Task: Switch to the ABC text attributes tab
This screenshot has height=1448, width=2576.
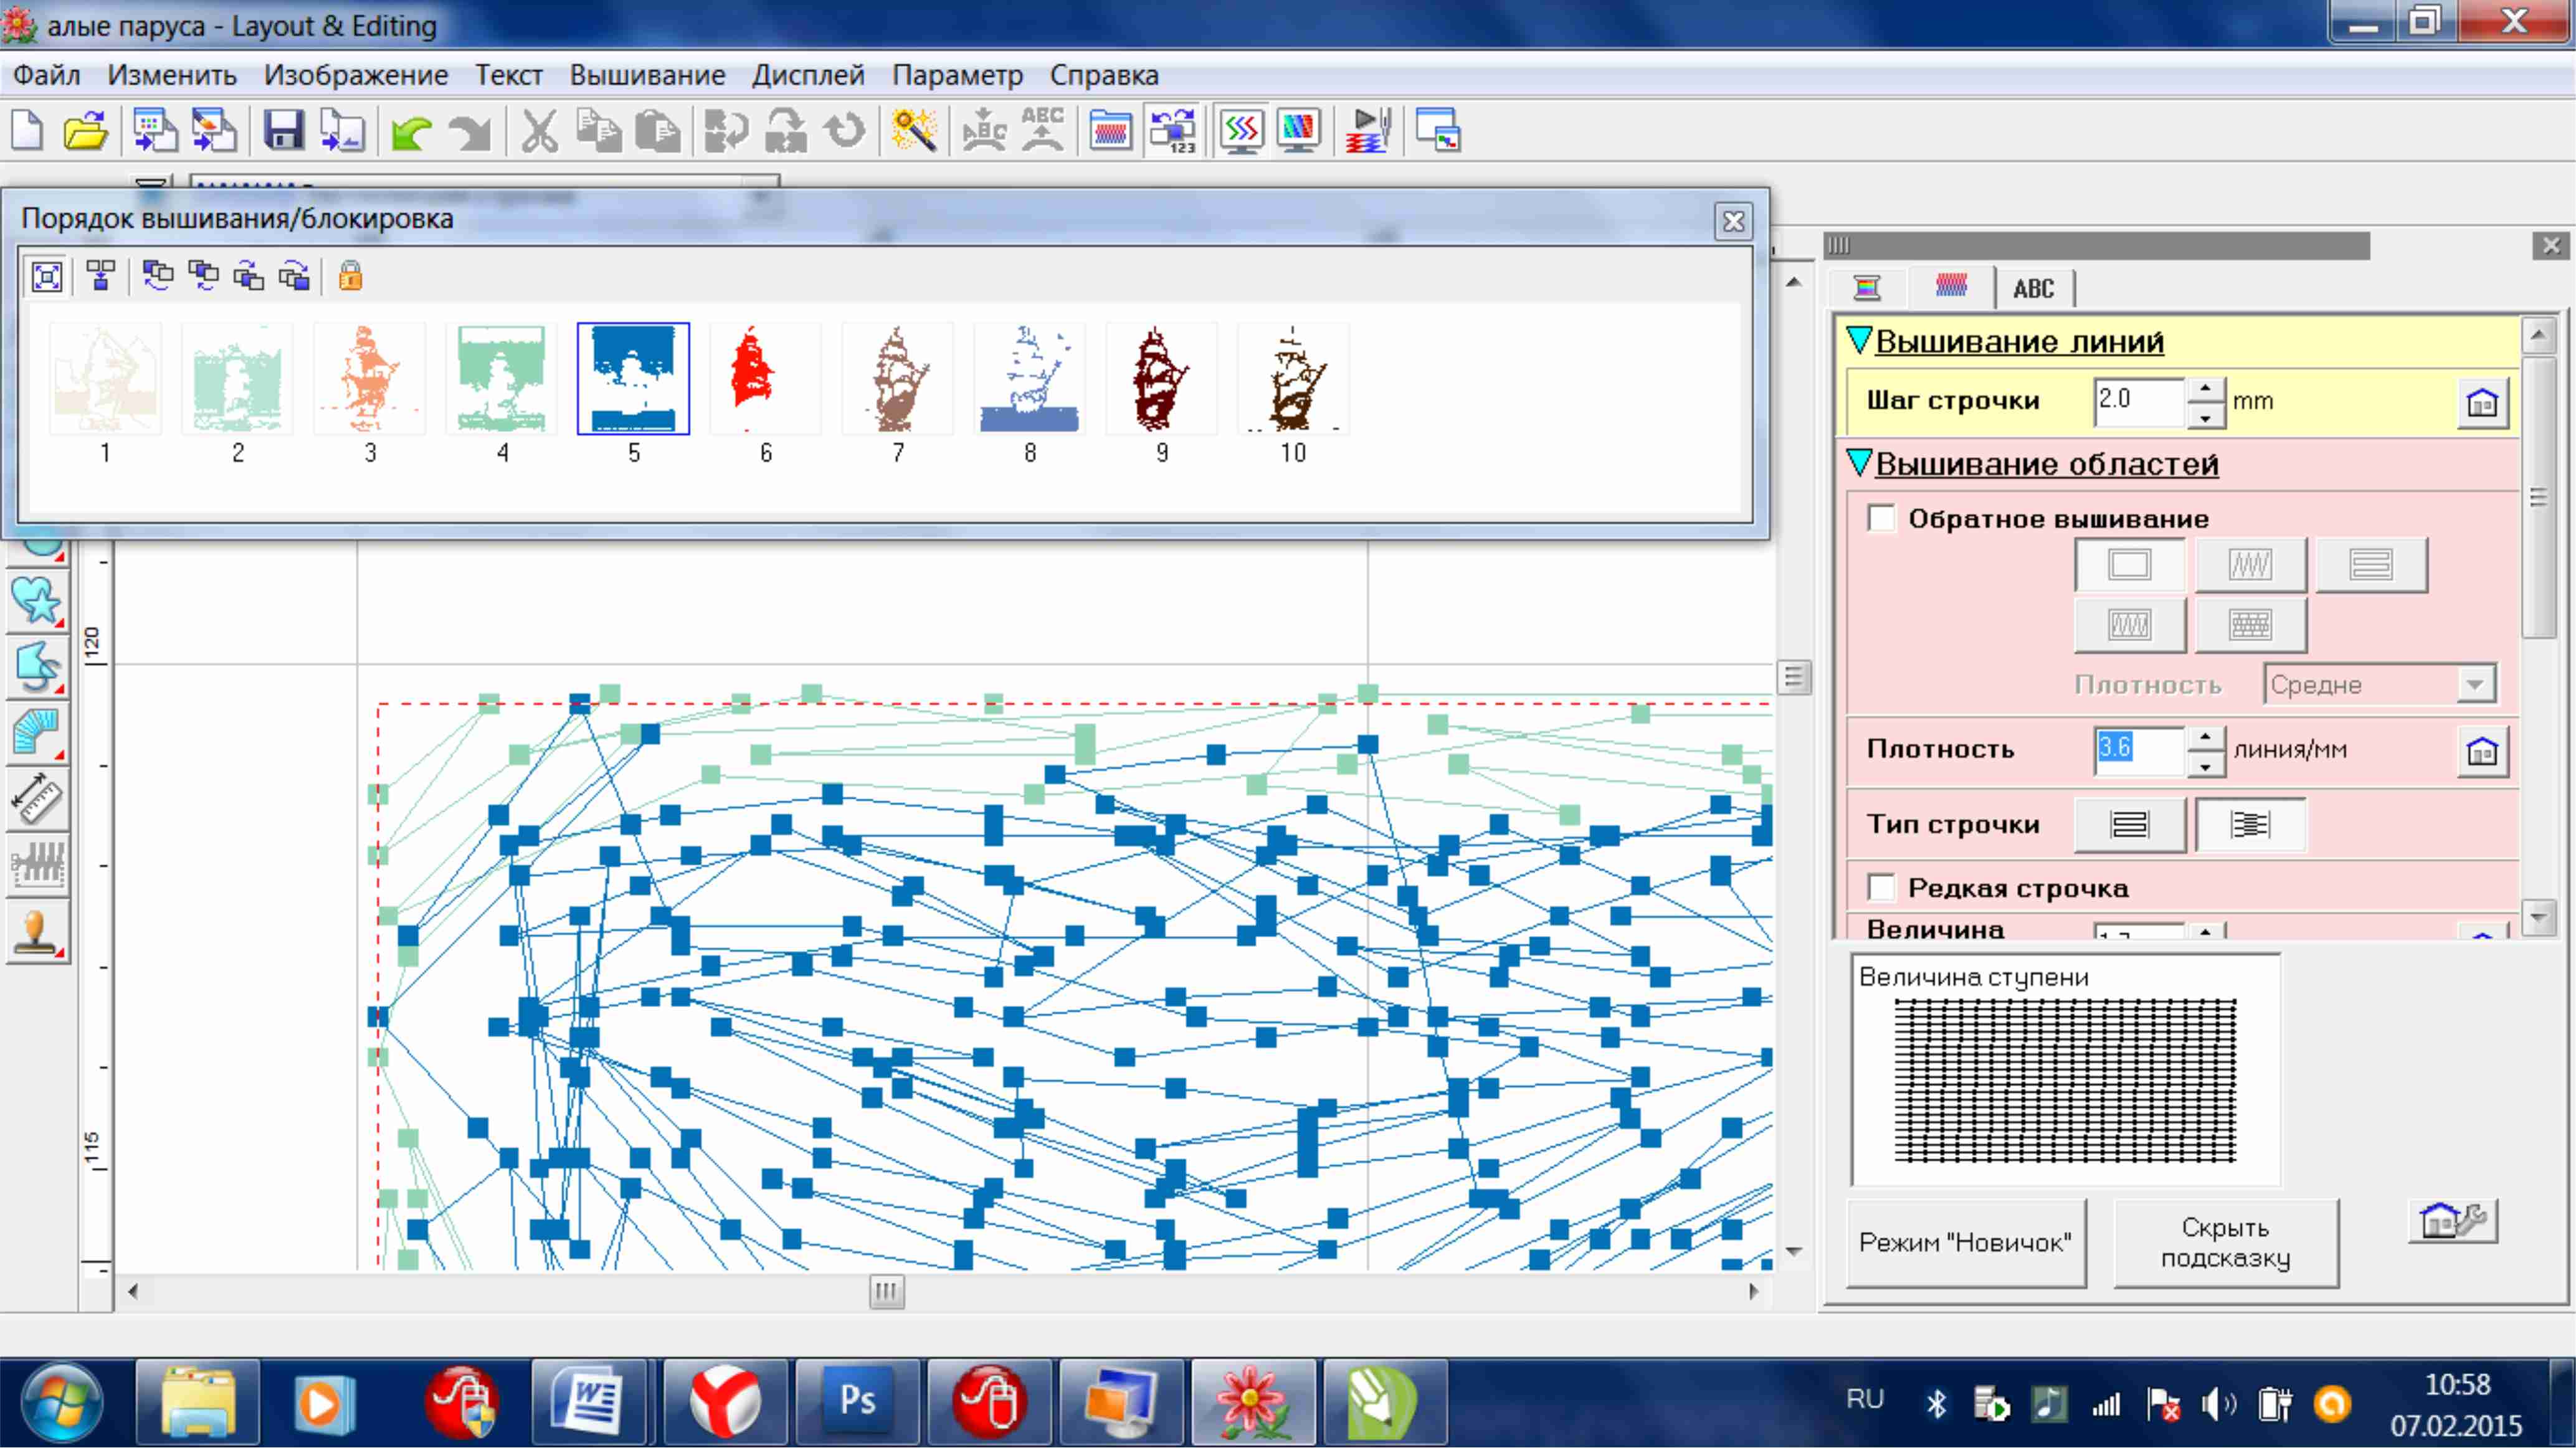Action: pyautogui.click(x=2033, y=288)
